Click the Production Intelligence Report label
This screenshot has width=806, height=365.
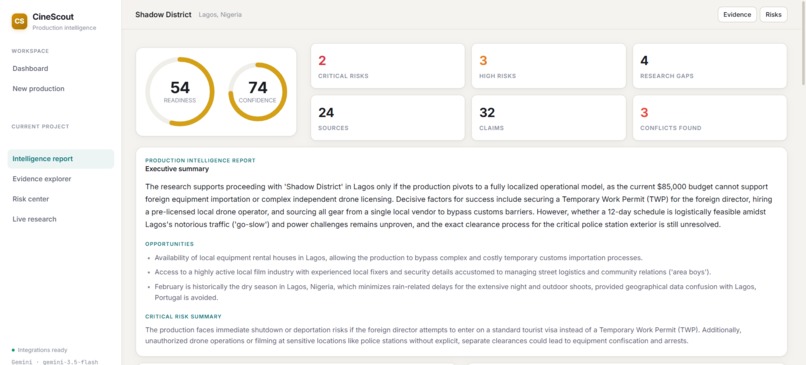click(200, 160)
